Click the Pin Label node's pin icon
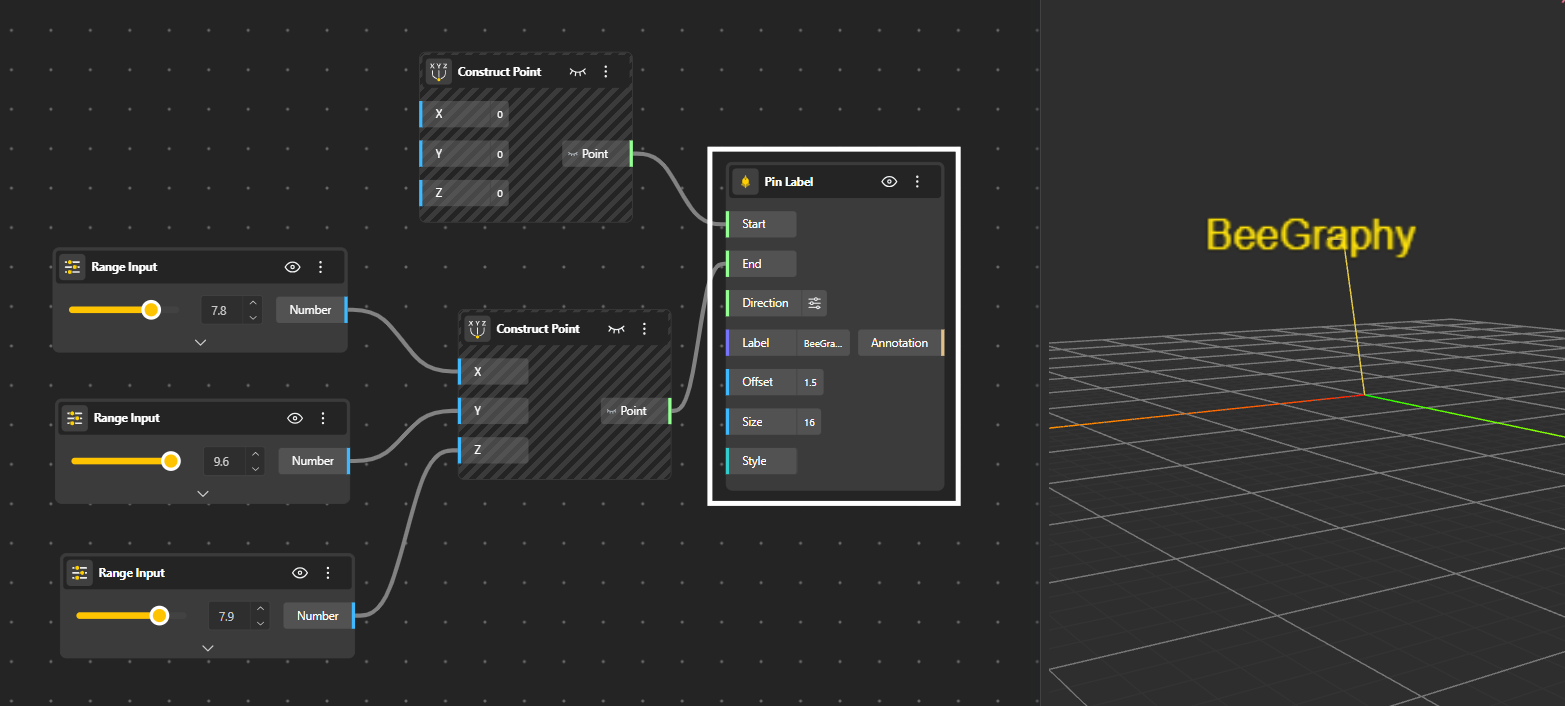The image size is (1565, 706). (745, 182)
